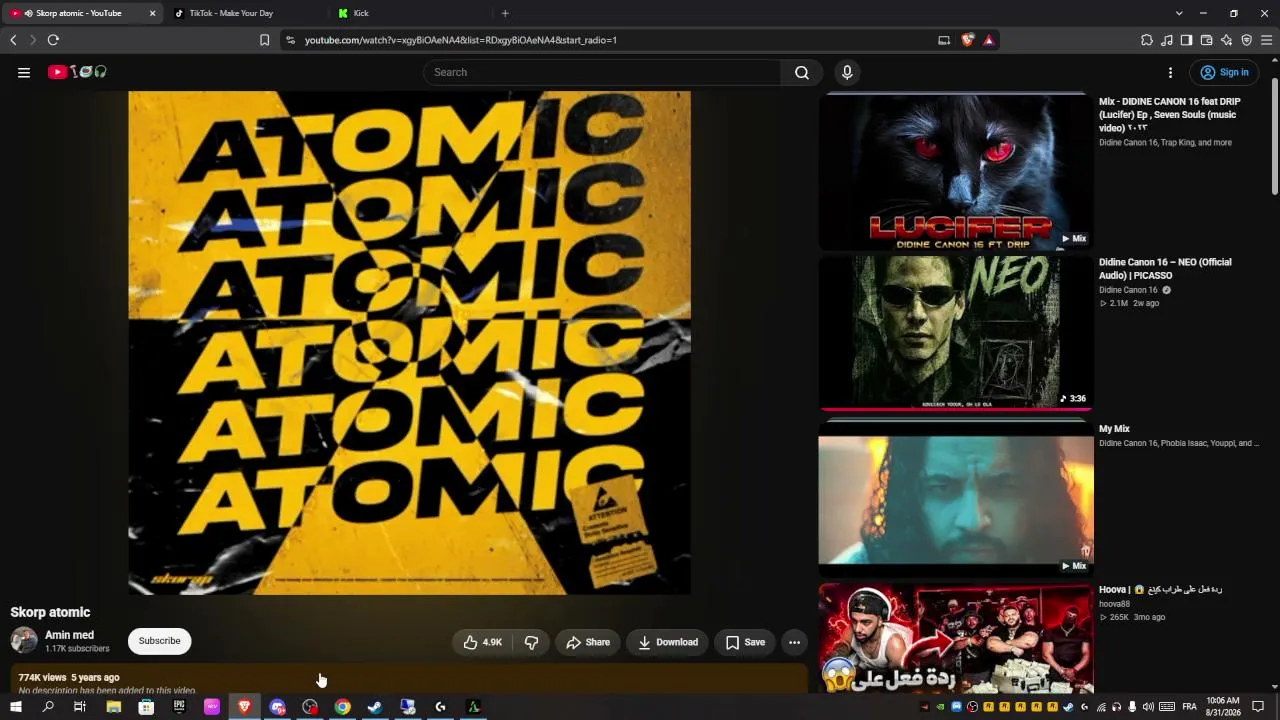Image resolution: width=1280 pixels, height=720 pixels.
Task: Toggle the browser sidebar panel
Action: (1186, 40)
